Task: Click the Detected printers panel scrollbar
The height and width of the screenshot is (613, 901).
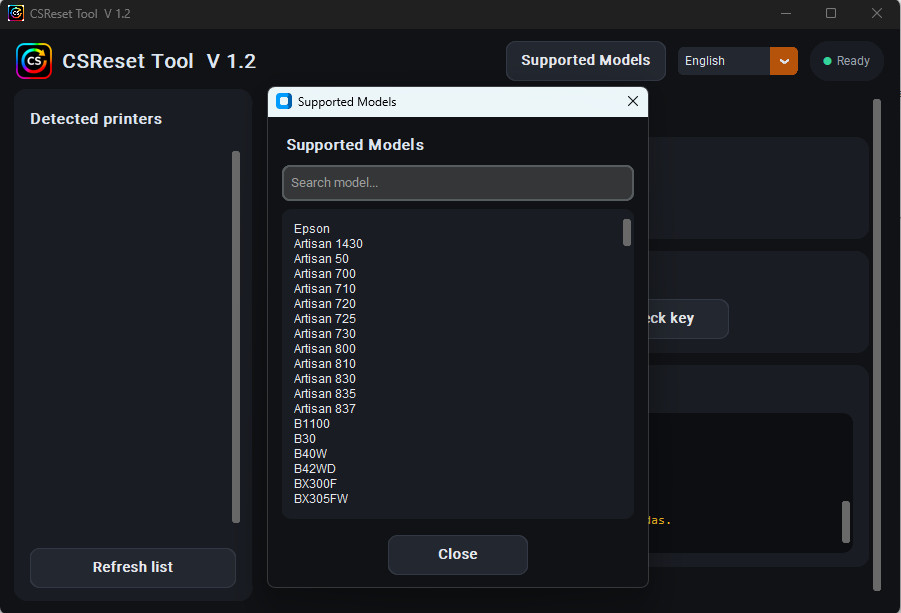Action: tap(236, 337)
